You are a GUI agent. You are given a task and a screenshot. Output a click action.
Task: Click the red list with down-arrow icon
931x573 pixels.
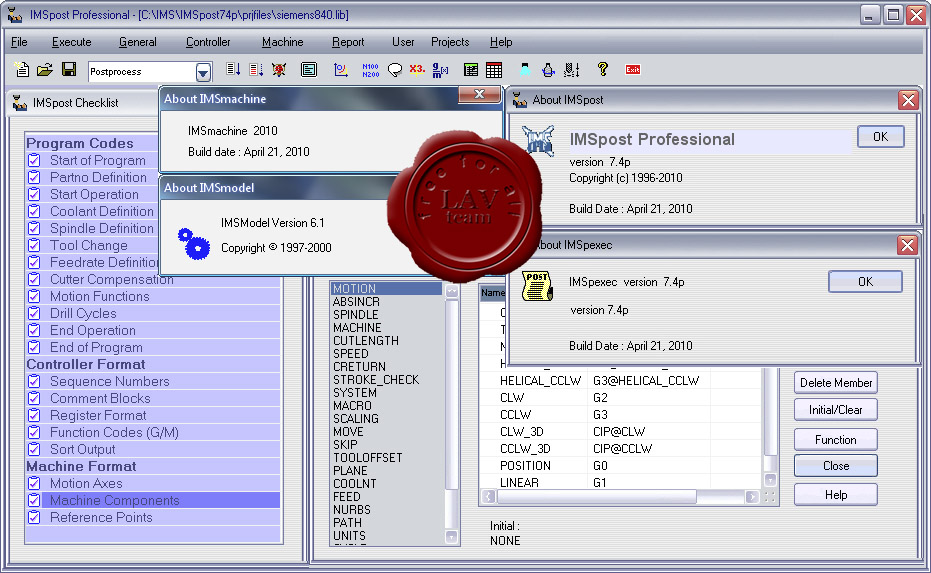tap(256, 70)
